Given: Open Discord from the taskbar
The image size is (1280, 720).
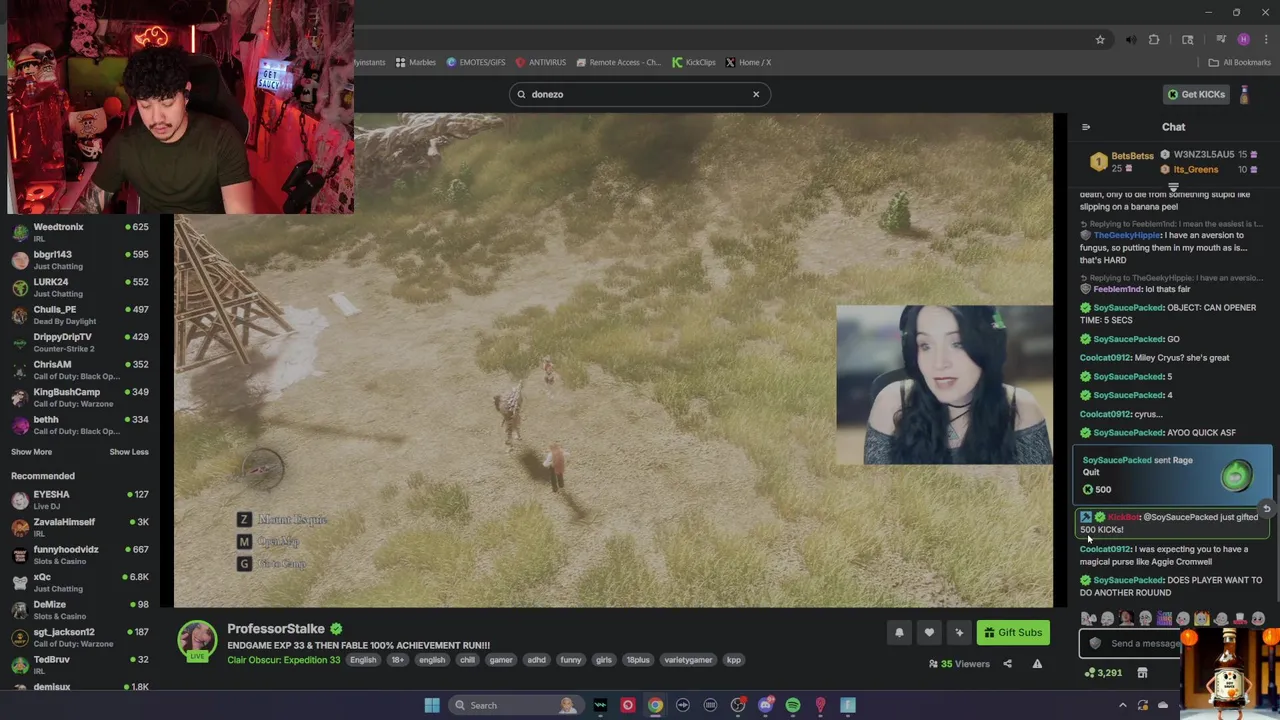Looking at the screenshot, I should (766, 705).
